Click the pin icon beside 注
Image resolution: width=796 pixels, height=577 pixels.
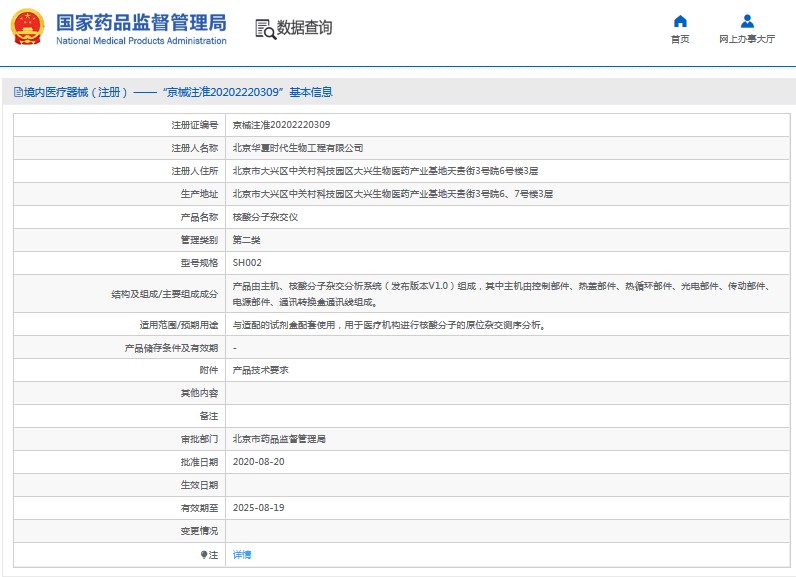[x=204, y=555]
